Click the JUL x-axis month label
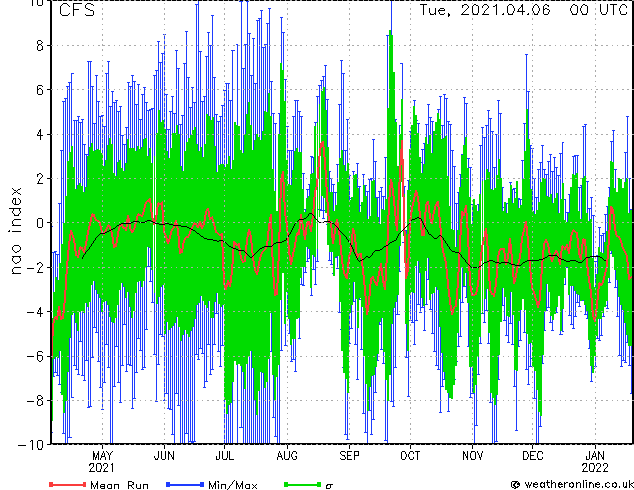Viewport: 634px width, 490px height. [x=224, y=456]
